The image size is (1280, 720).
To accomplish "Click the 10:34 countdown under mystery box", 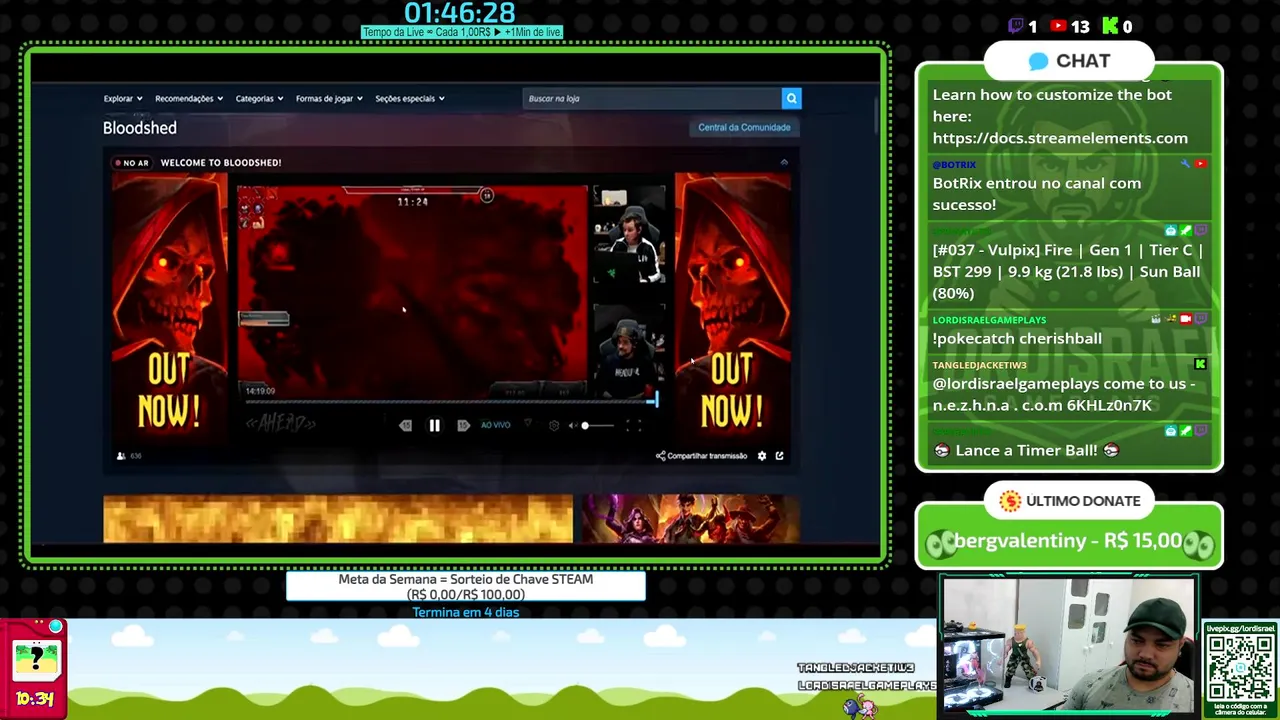I will pyautogui.click(x=34, y=699).
